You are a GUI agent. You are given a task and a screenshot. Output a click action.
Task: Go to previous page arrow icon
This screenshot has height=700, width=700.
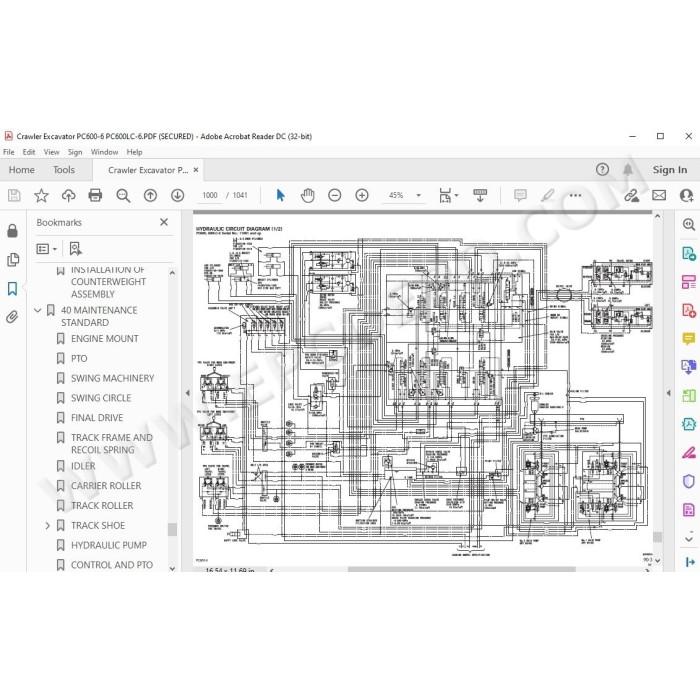(150, 195)
